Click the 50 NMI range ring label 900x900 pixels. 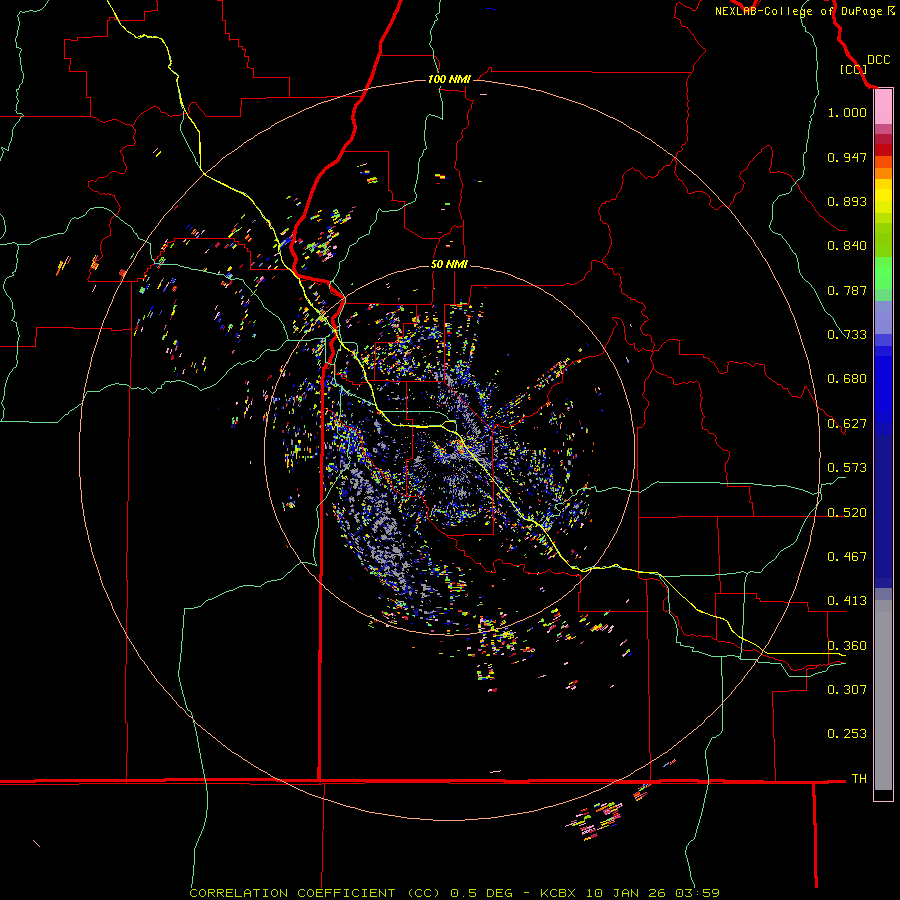(449, 264)
